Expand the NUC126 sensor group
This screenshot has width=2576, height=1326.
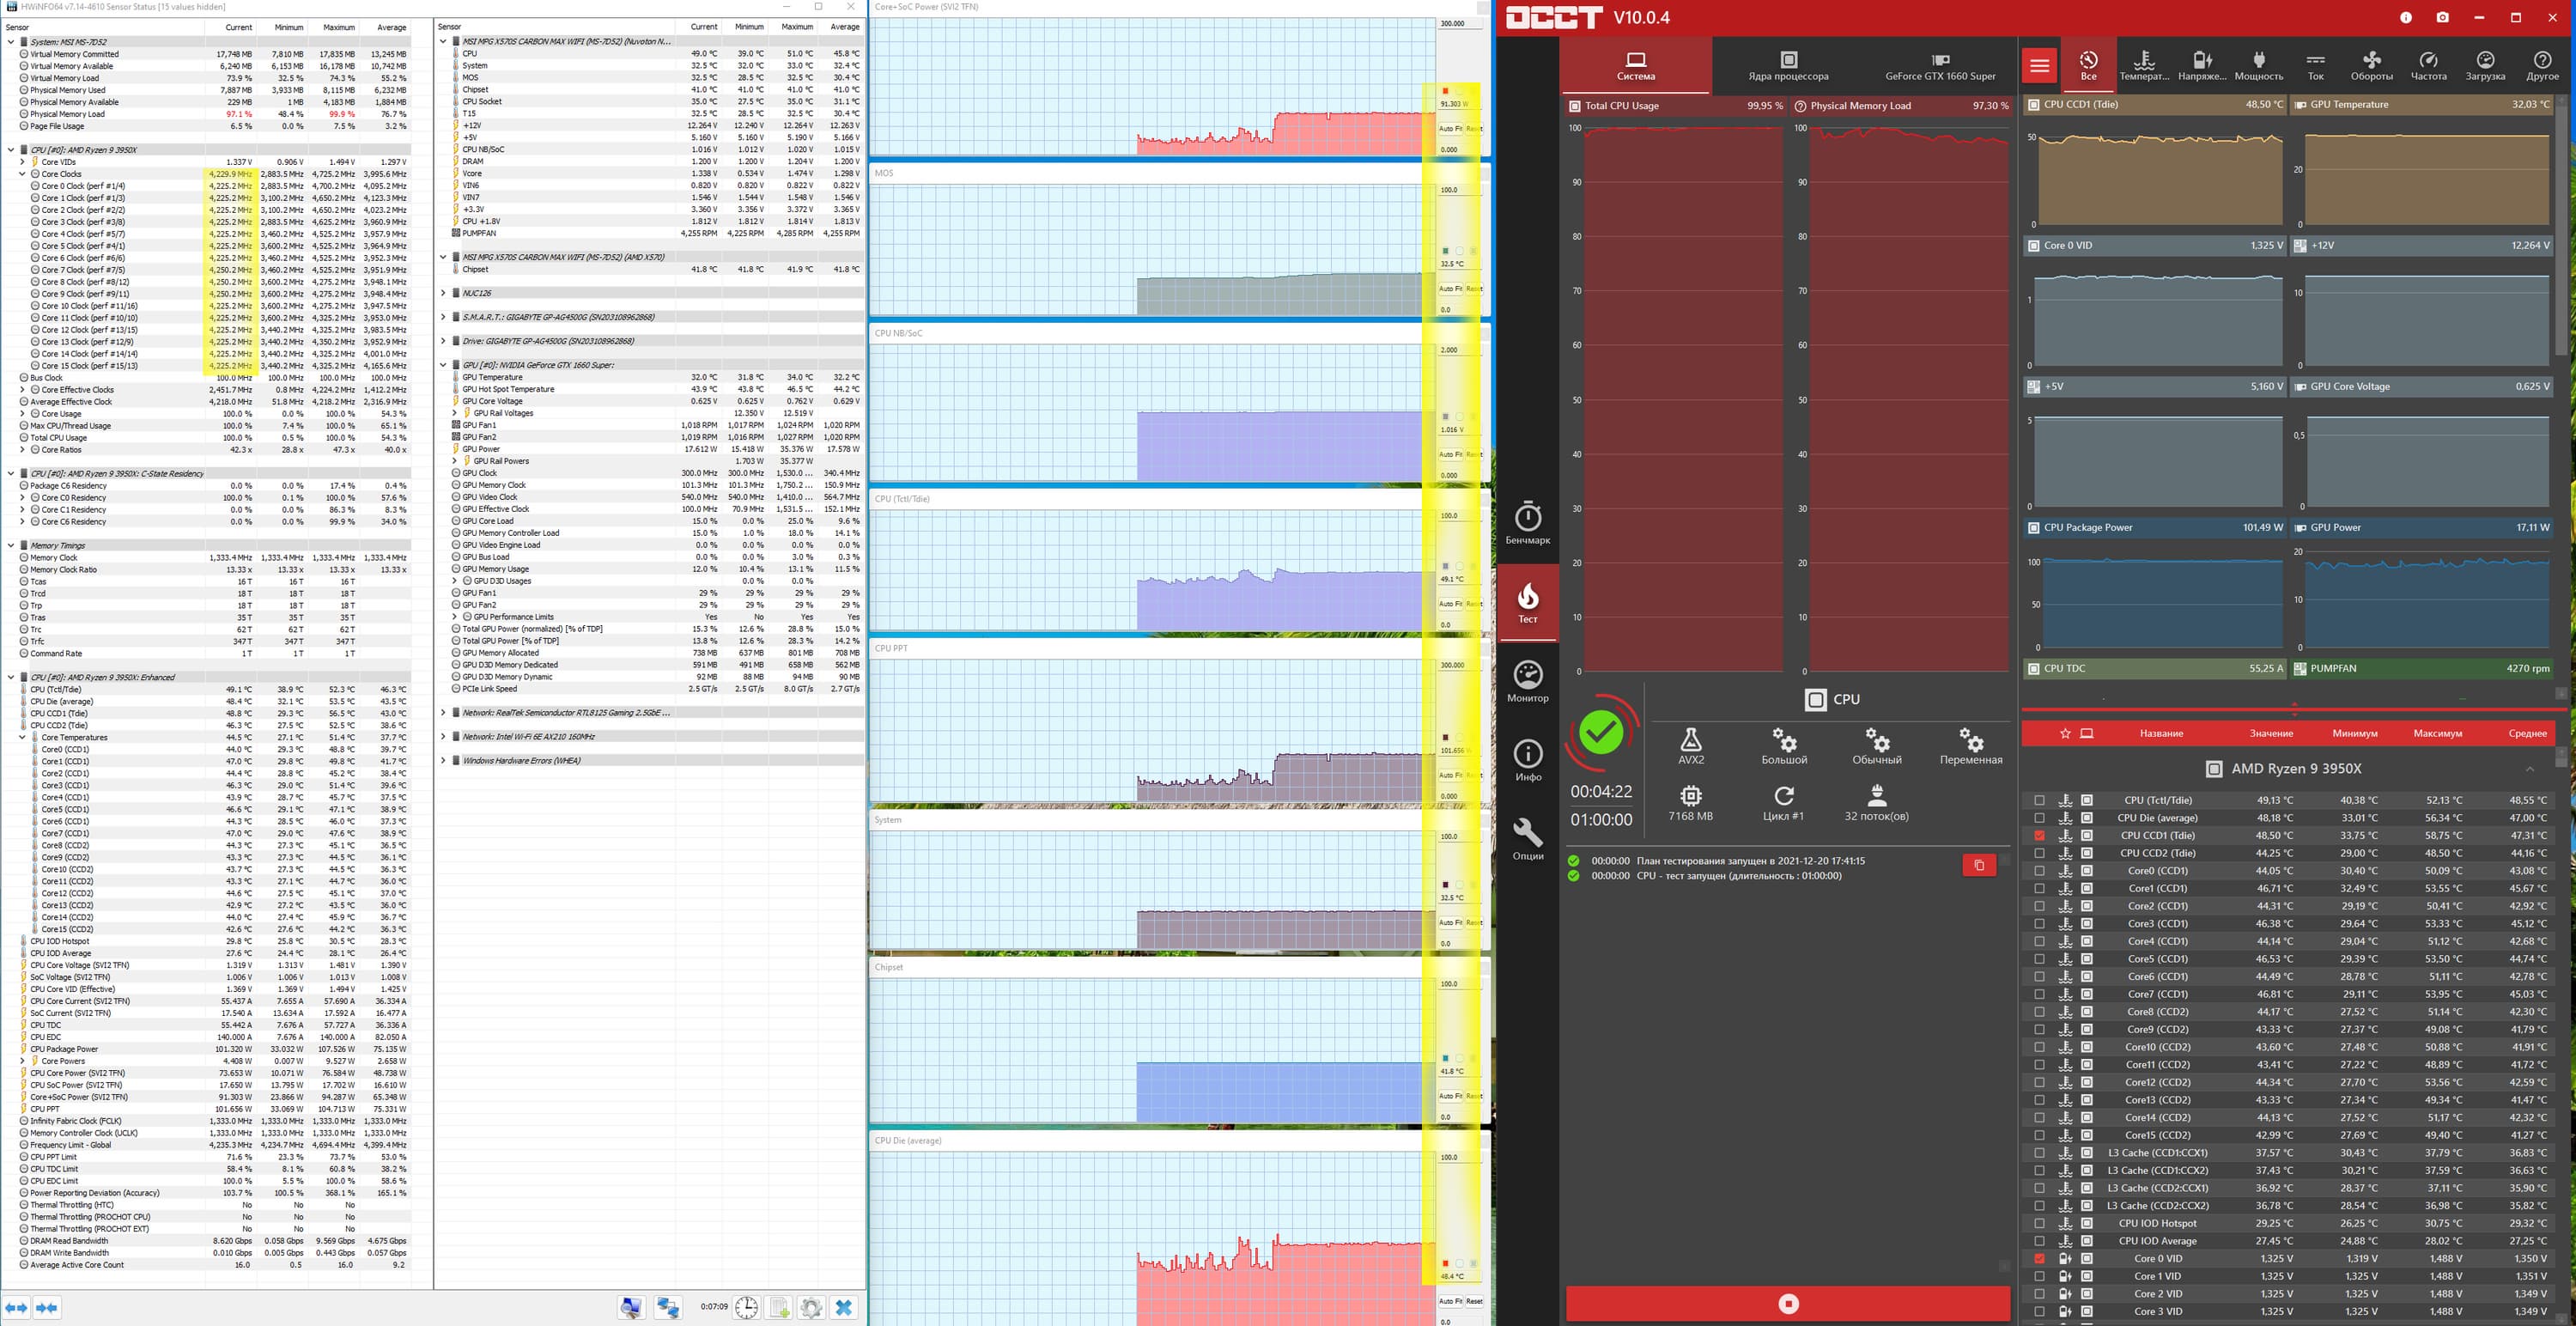(x=443, y=293)
